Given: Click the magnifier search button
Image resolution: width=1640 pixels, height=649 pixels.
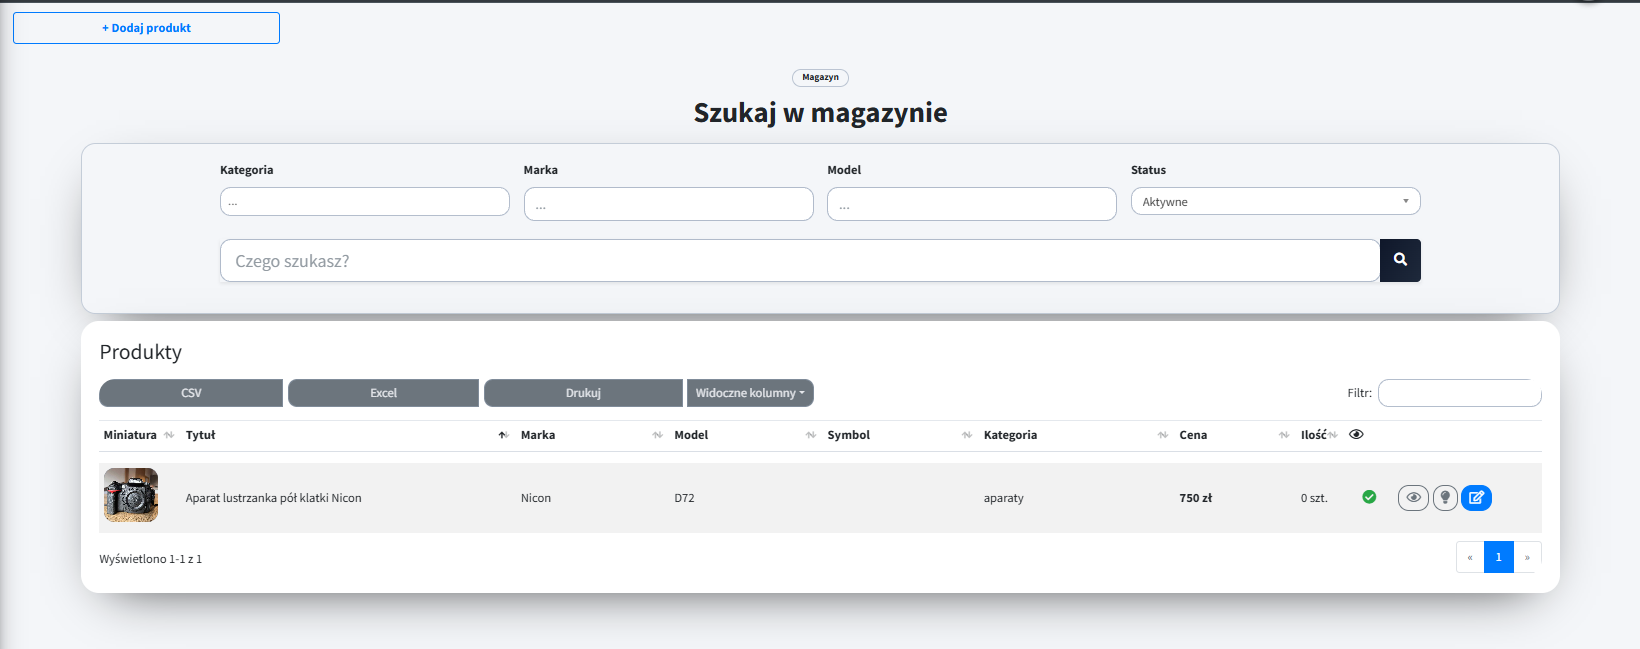Looking at the screenshot, I should [x=1400, y=260].
